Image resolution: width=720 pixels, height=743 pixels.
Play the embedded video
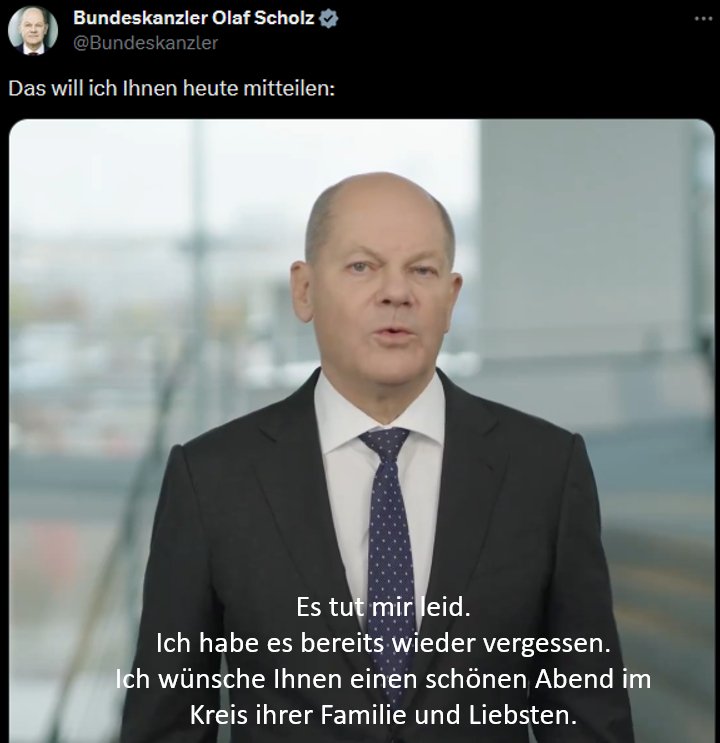pos(362,430)
